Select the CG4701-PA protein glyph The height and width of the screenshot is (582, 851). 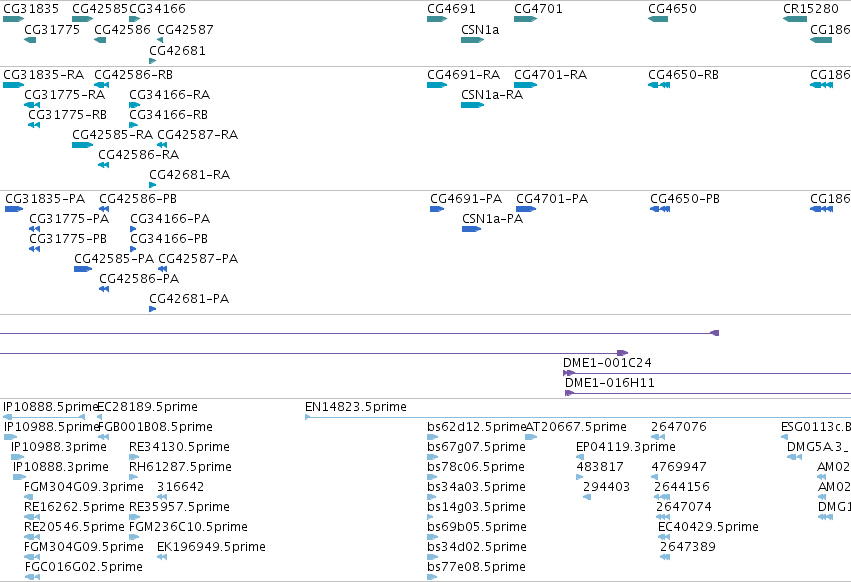click(x=526, y=209)
